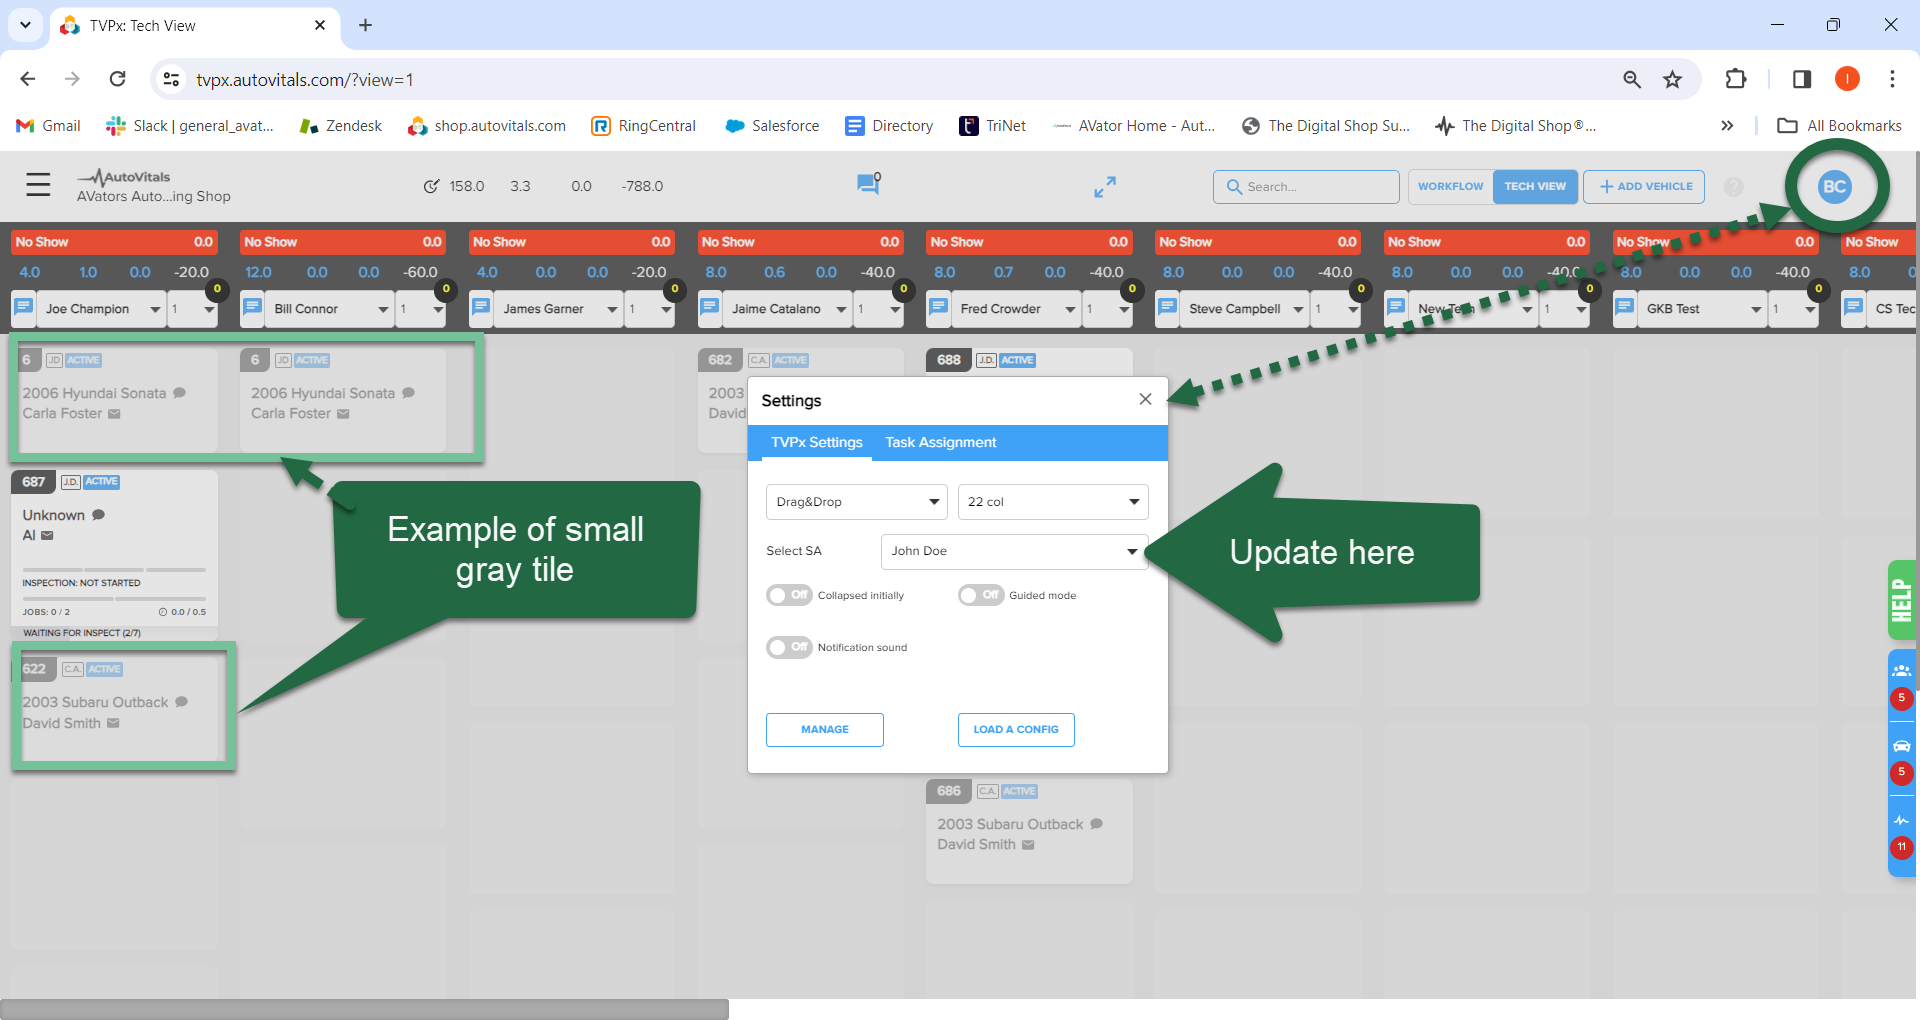Open the 688 vehicle tile
The image size is (1920, 1020).
(x=1029, y=361)
